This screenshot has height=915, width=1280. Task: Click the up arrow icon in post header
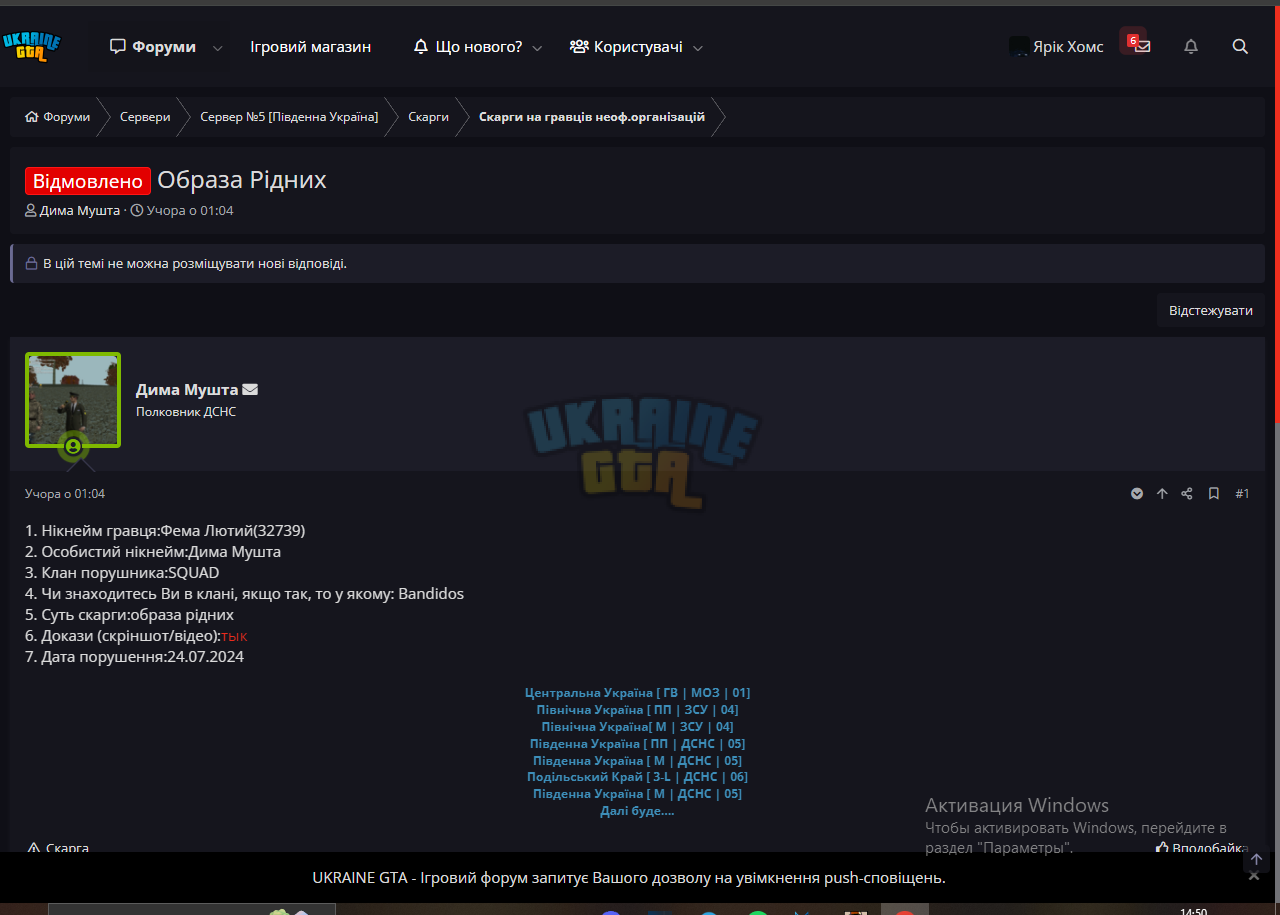[1162, 494]
